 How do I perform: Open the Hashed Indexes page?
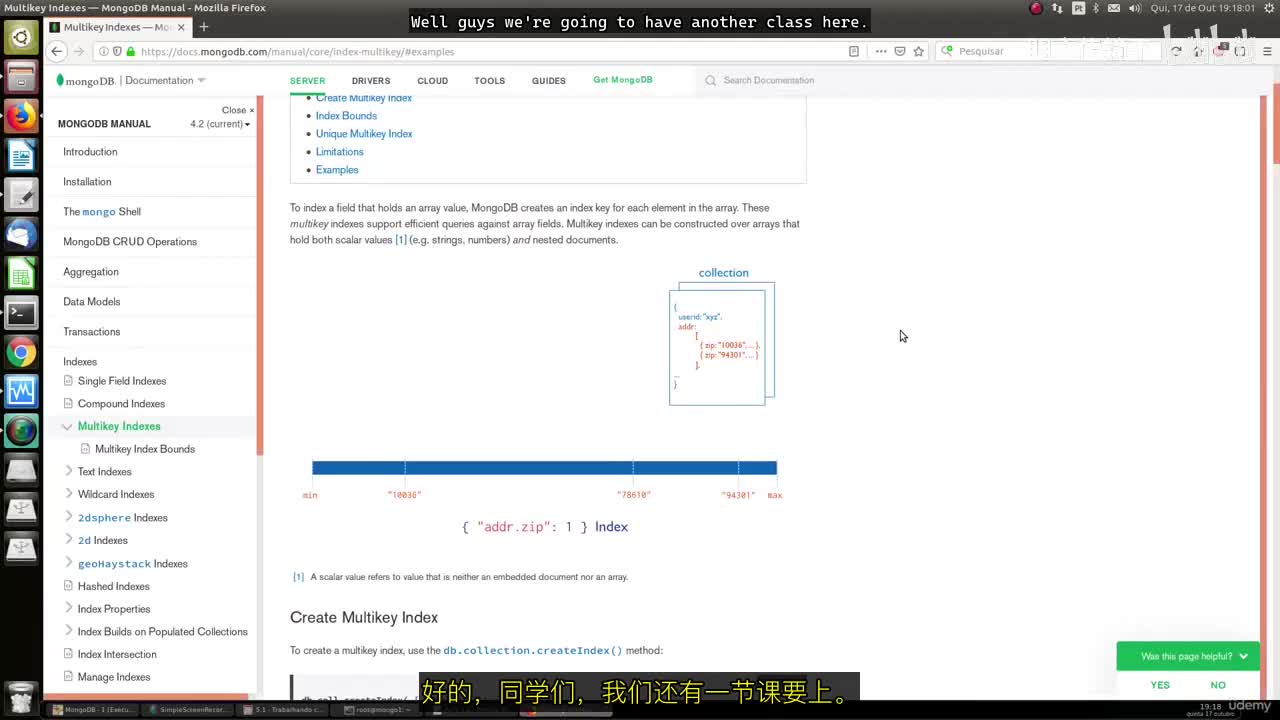[x=114, y=586]
